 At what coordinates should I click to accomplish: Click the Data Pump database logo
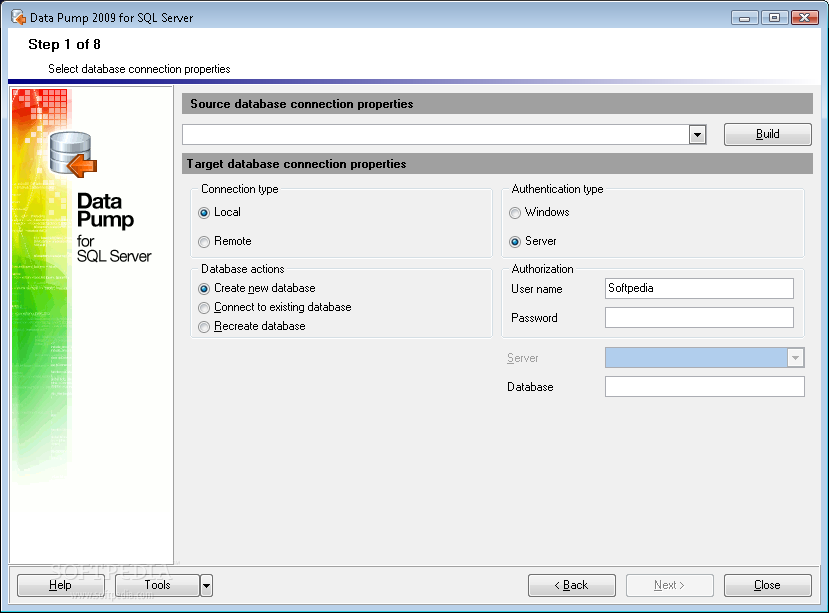73,154
